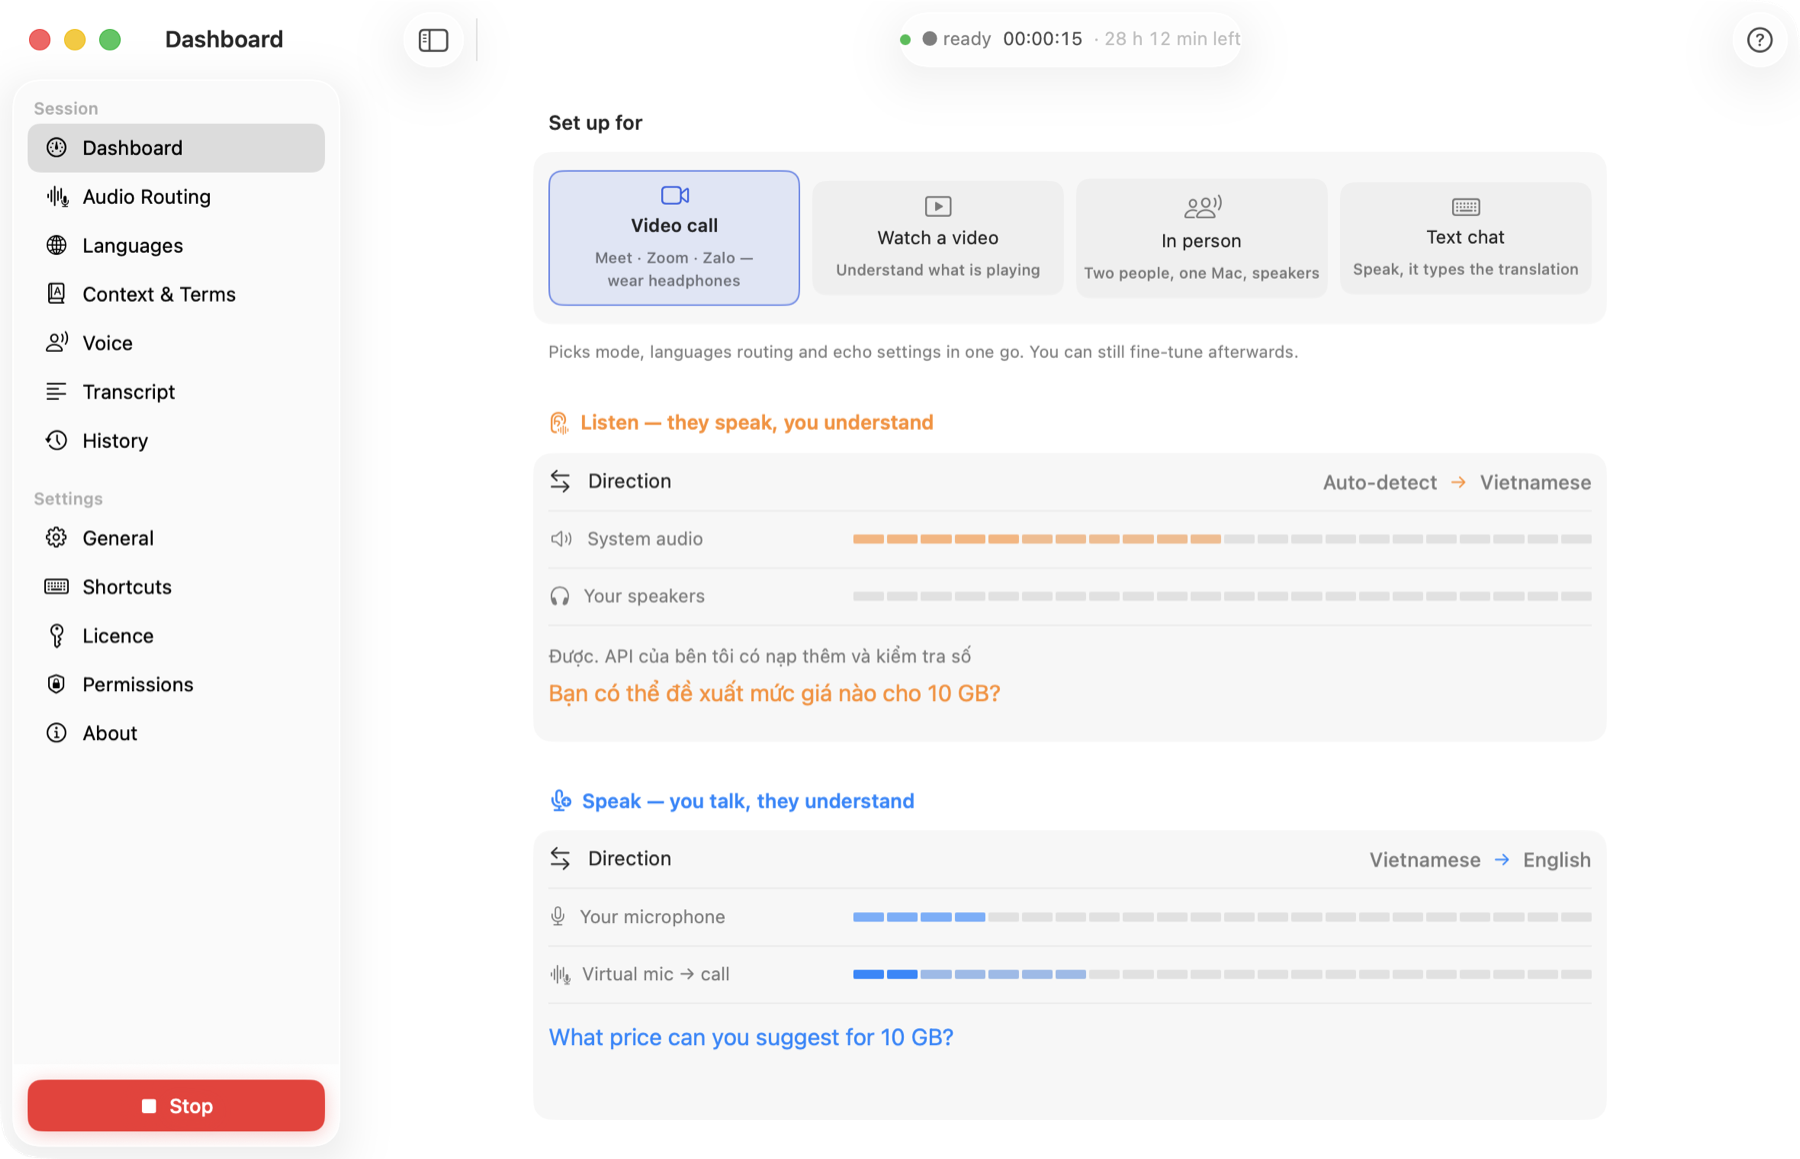The height and width of the screenshot is (1159, 1800).
Task: Click the General gear icon
Action: click(57, 538)
